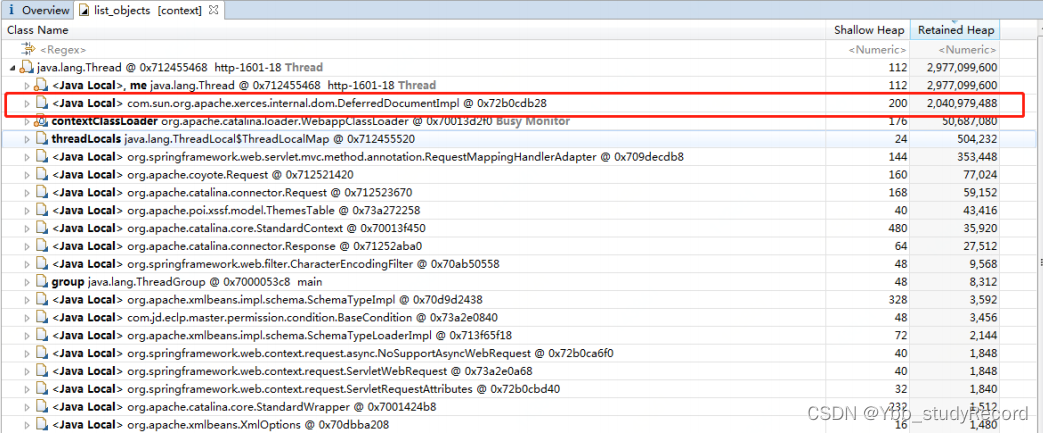Click the org.apache.coyote.Request object icon
This screenshot has height=433, width=1043.
[41, 174]
